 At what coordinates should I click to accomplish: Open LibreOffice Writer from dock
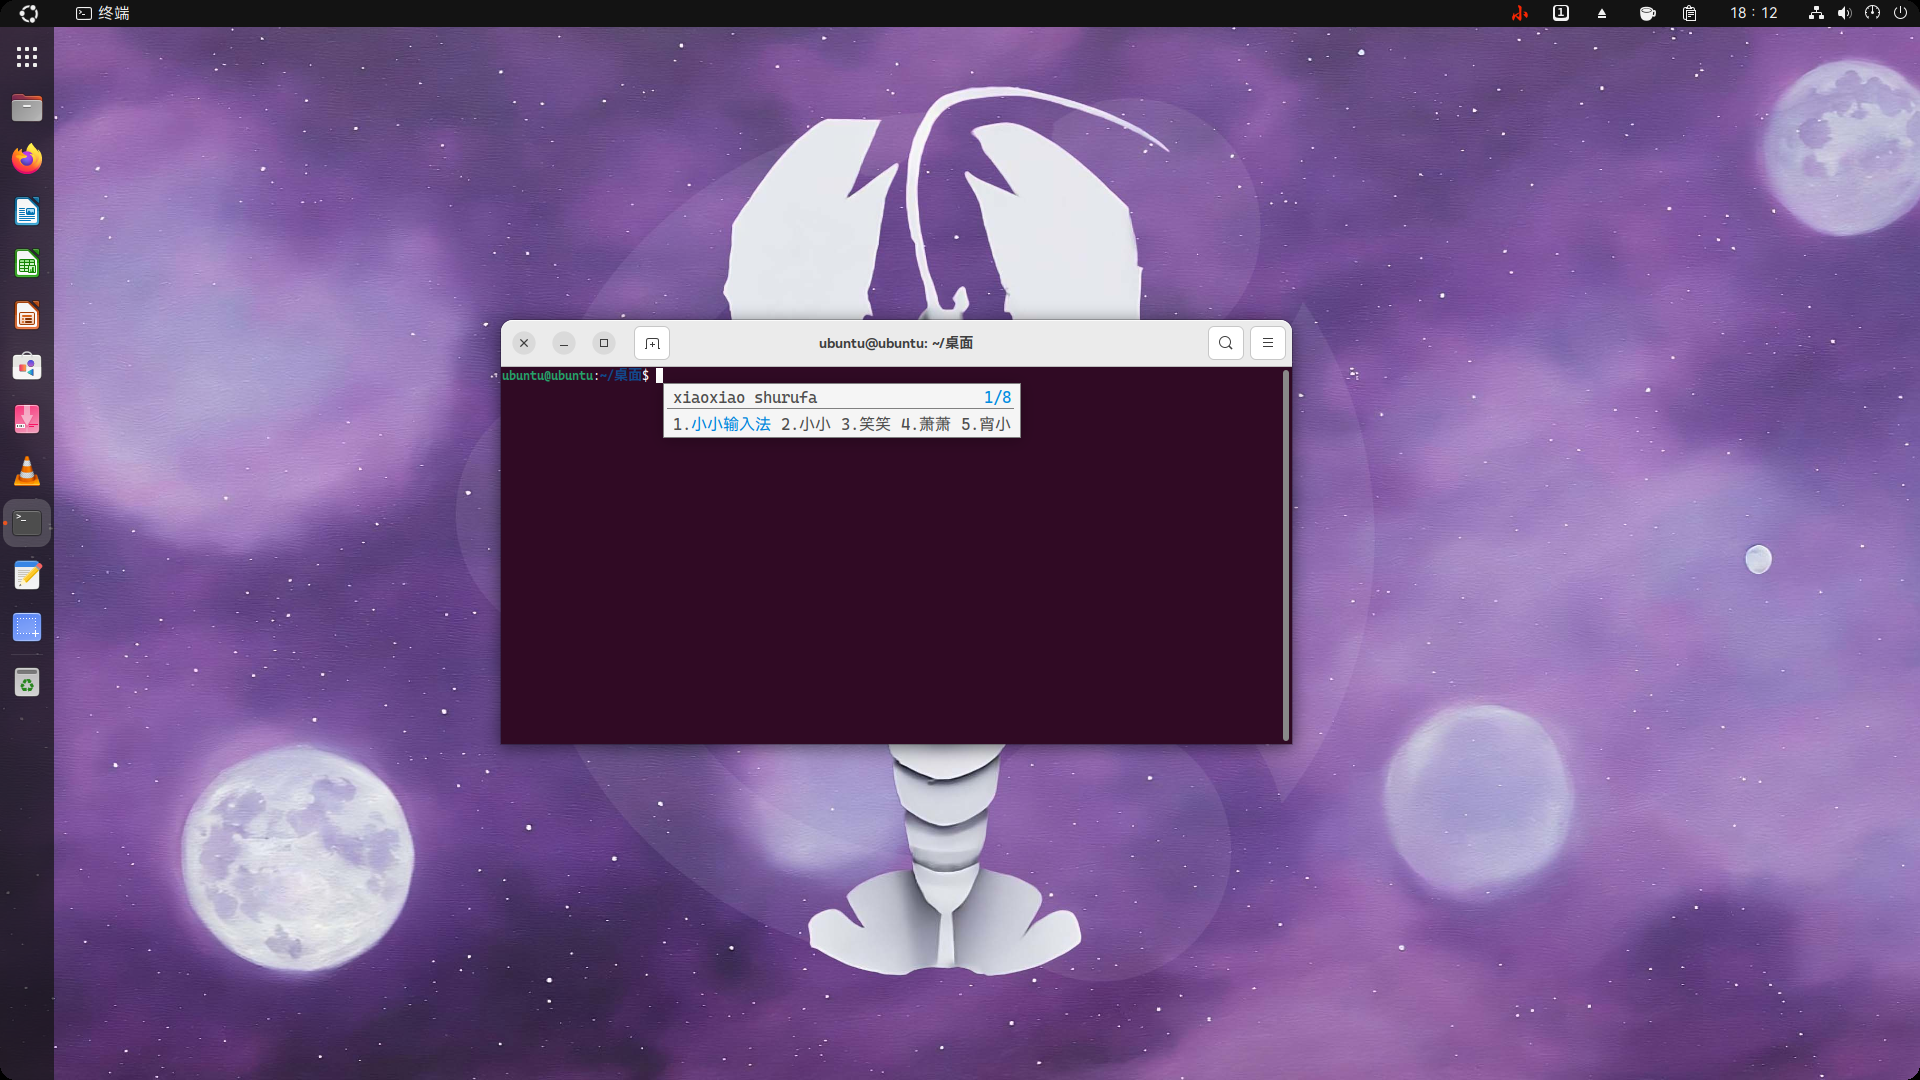pos(27,211)
